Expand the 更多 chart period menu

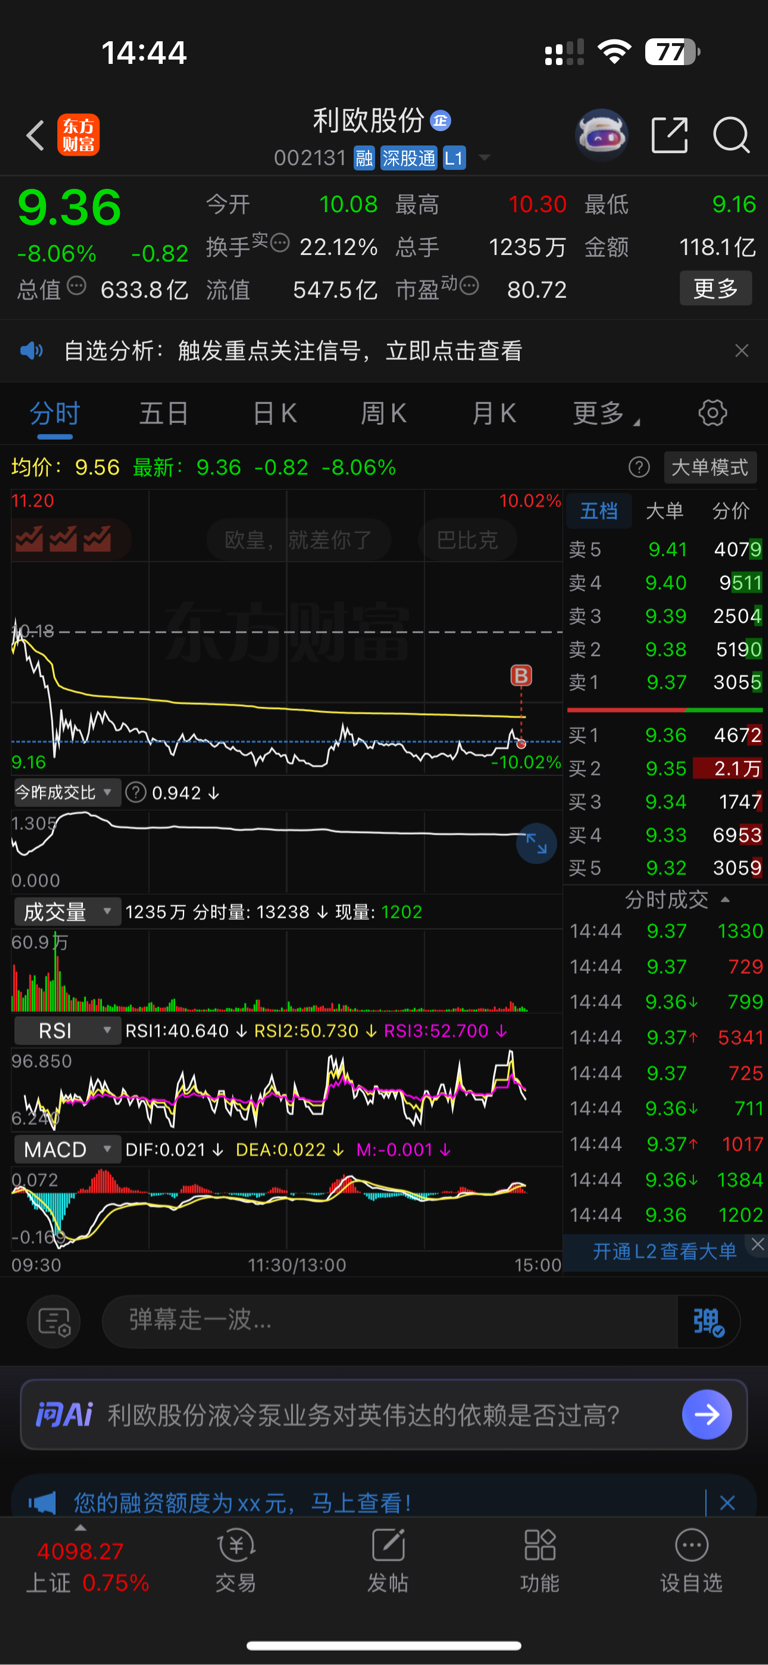click(605, 413)
